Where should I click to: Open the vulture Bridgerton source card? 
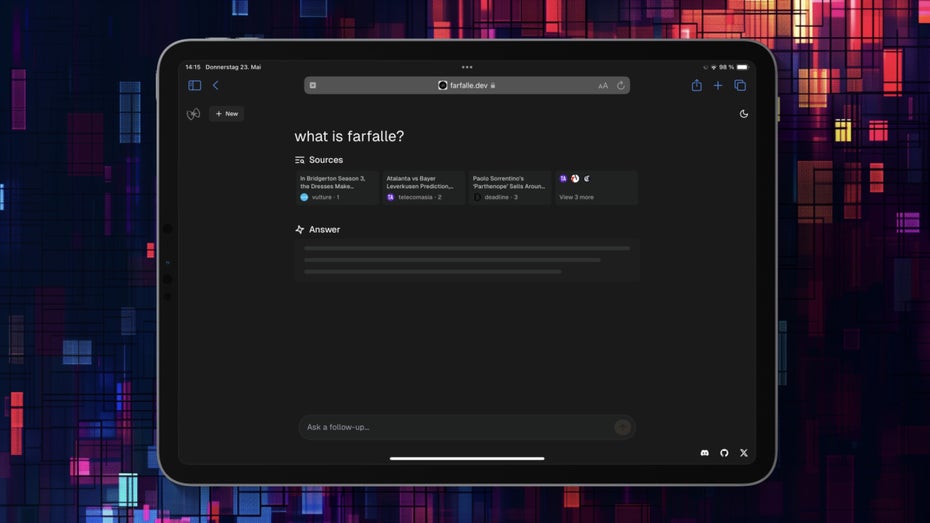(337, 188)
